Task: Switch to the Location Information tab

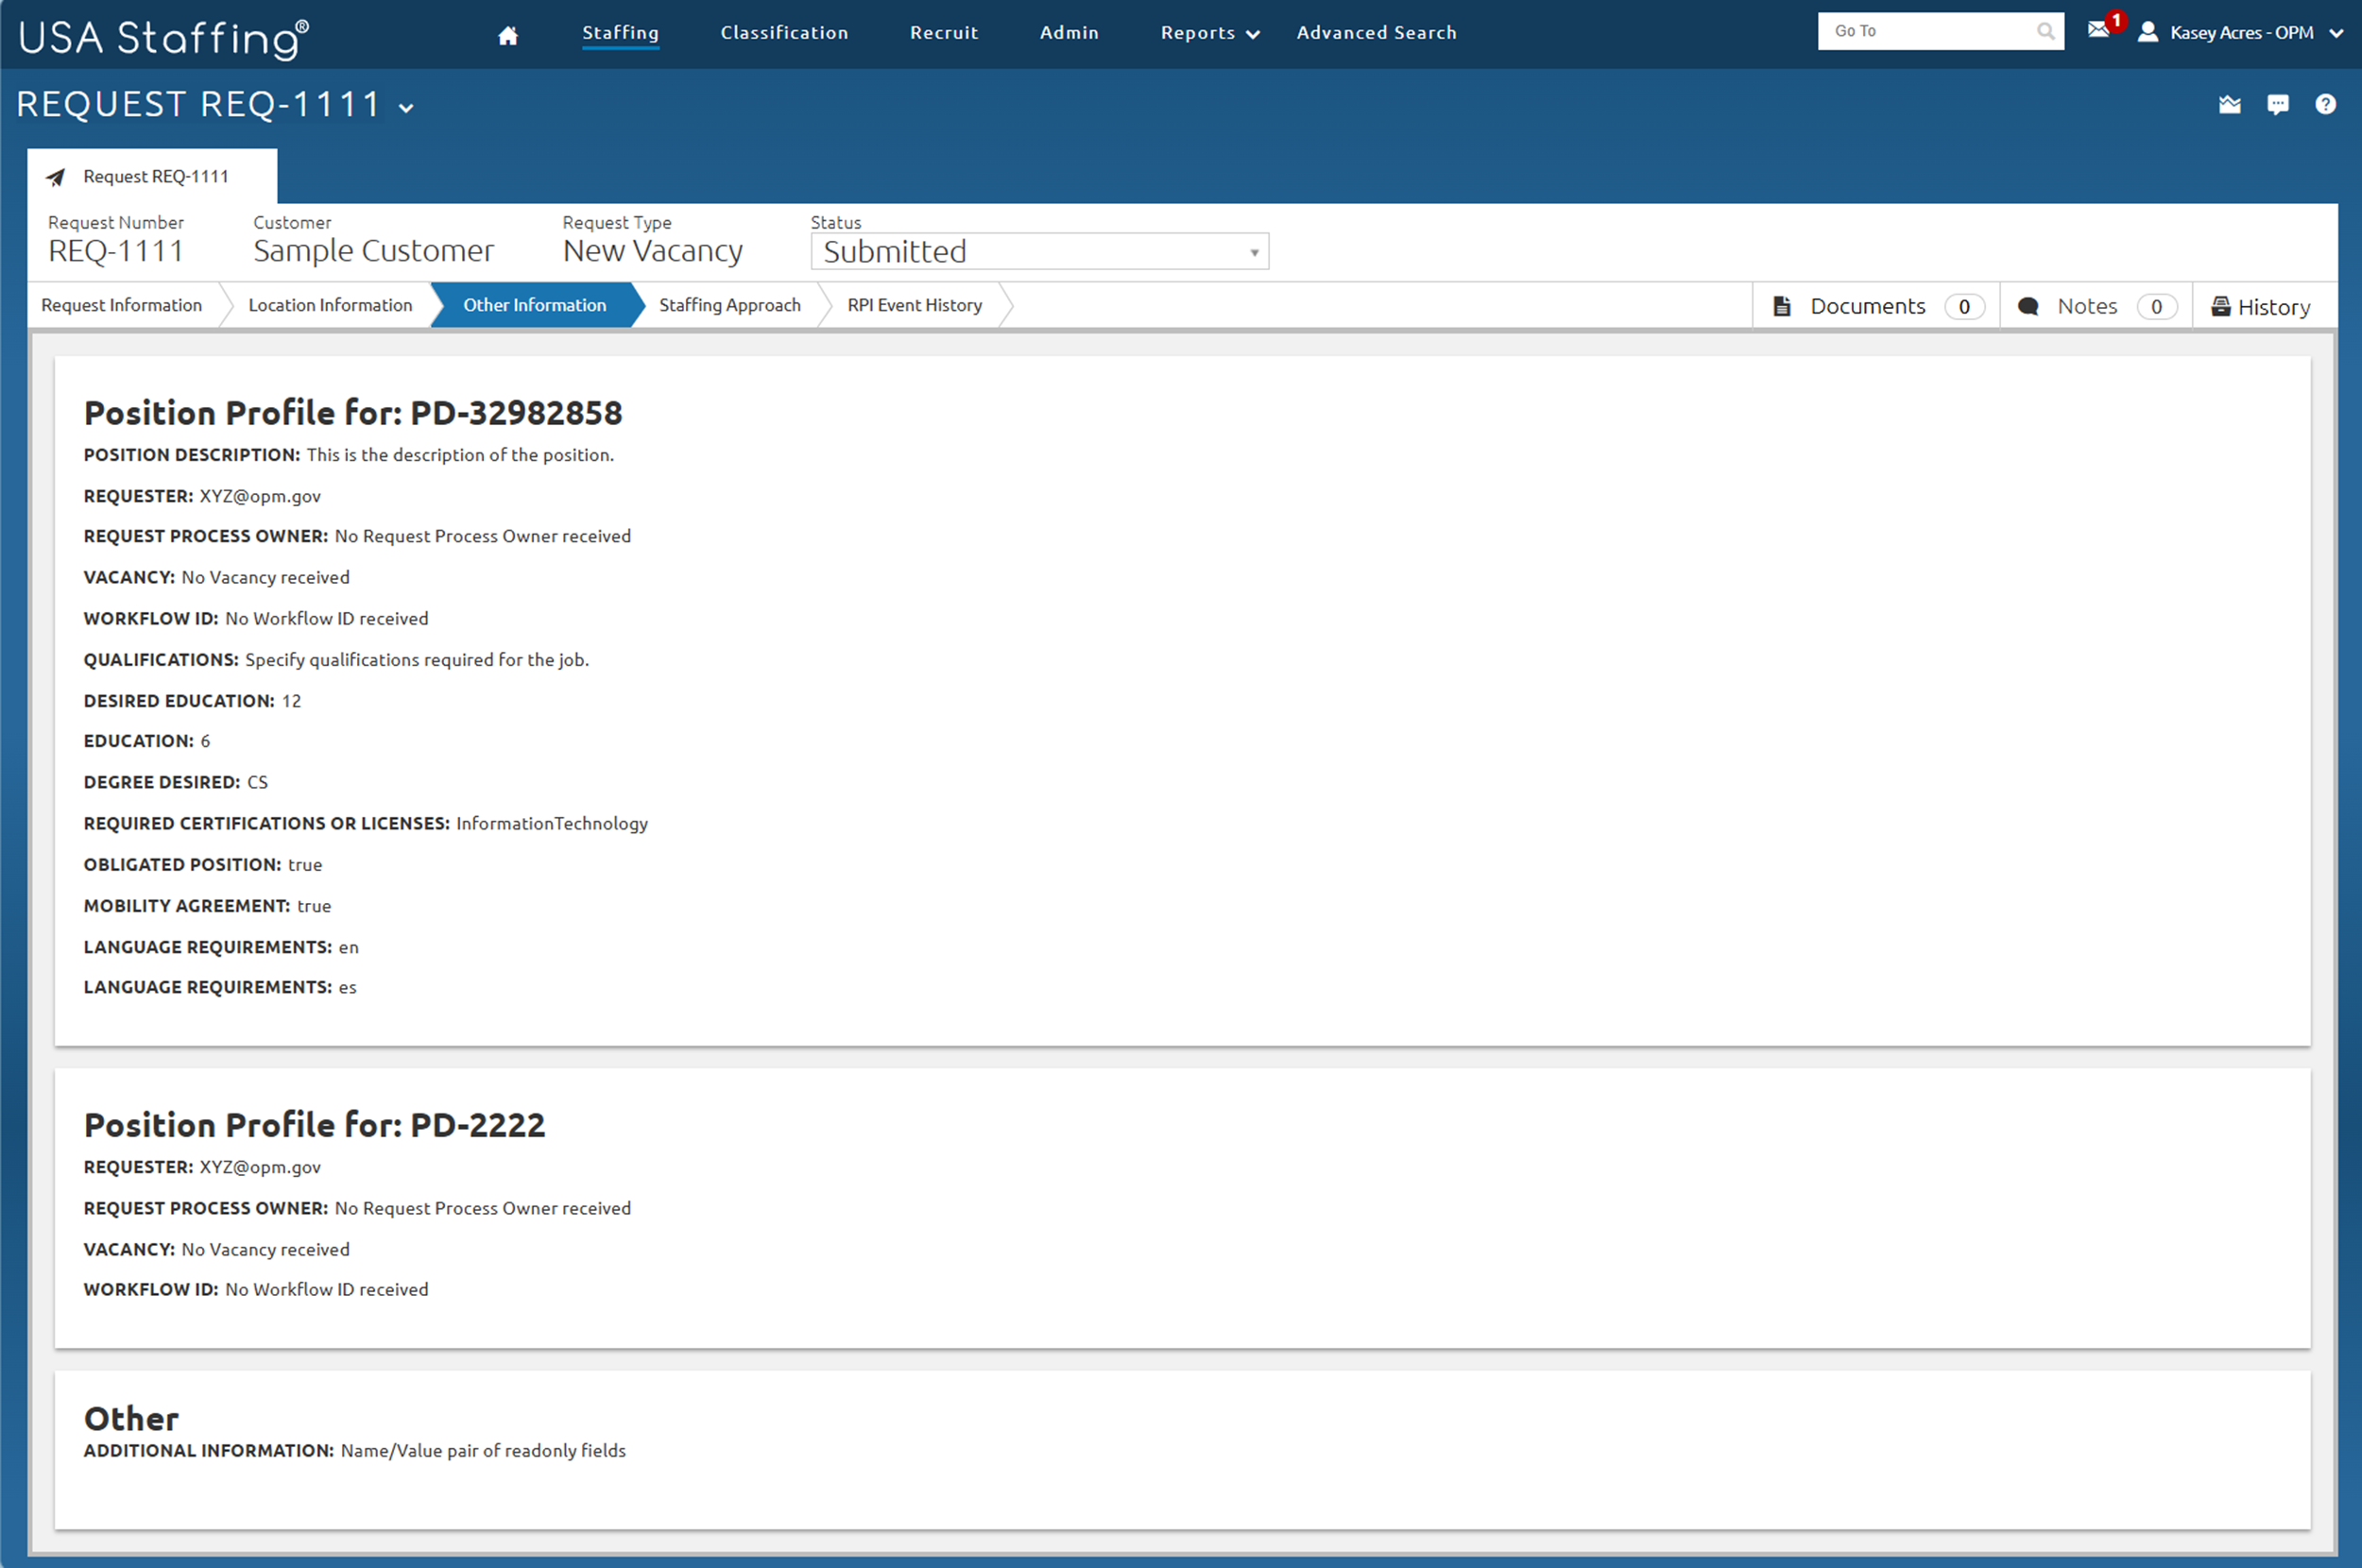Action: tap(330, 305)
